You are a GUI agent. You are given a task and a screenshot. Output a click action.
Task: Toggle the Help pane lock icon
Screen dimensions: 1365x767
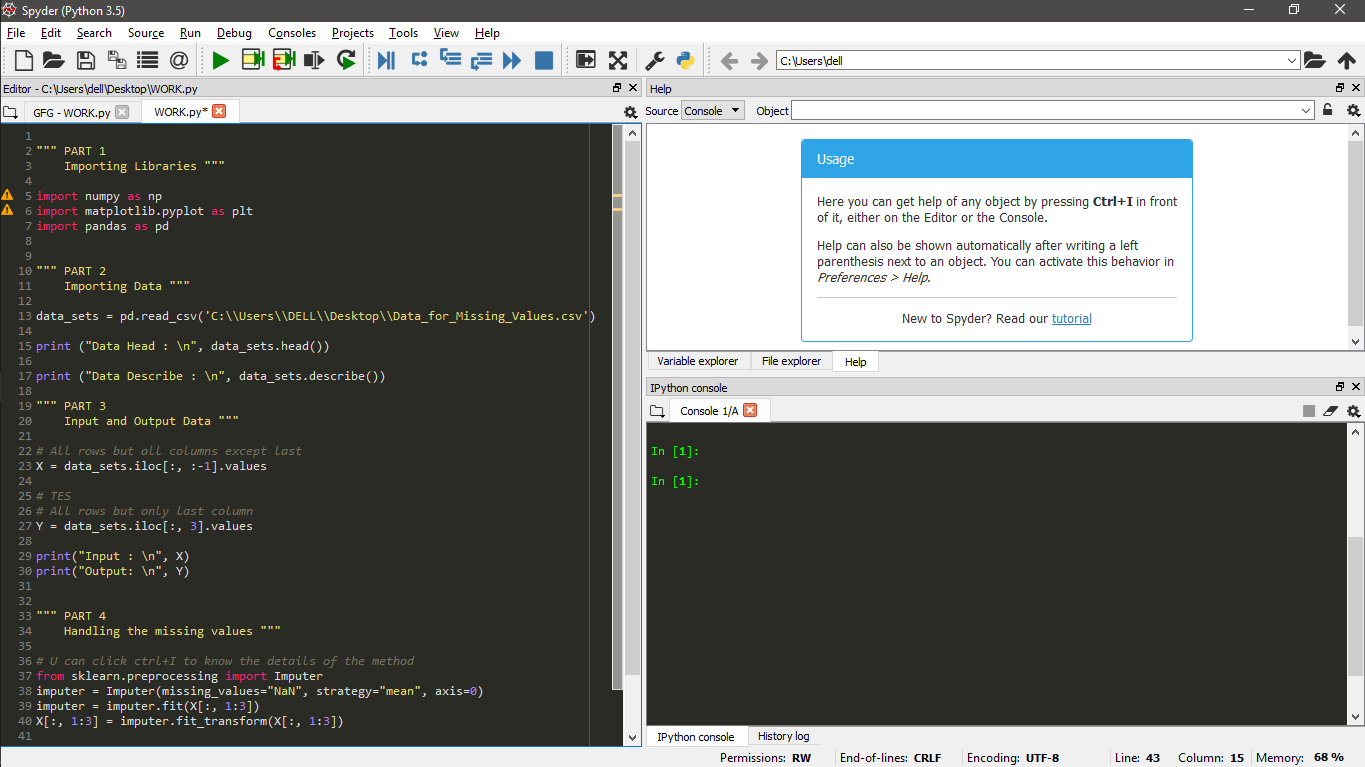tap(1328, 110)
